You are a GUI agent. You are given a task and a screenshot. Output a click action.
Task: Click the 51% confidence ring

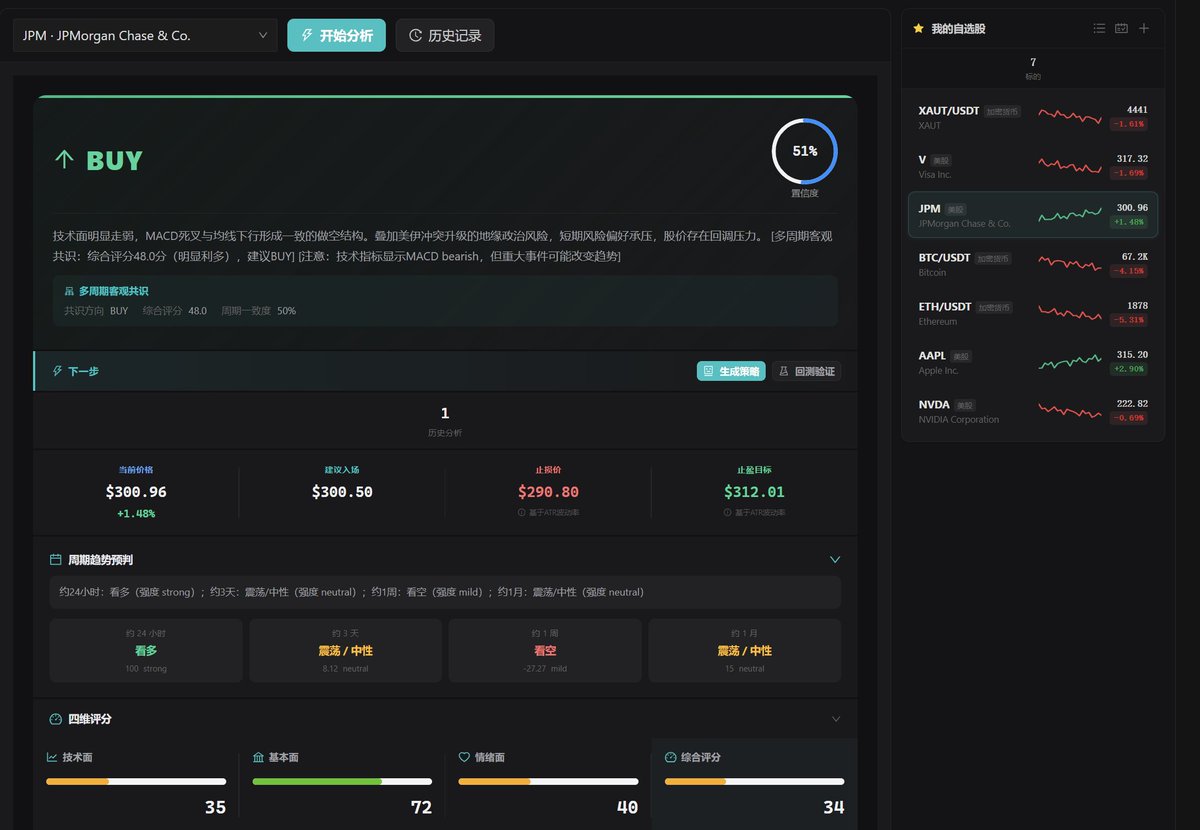[805, 151]
